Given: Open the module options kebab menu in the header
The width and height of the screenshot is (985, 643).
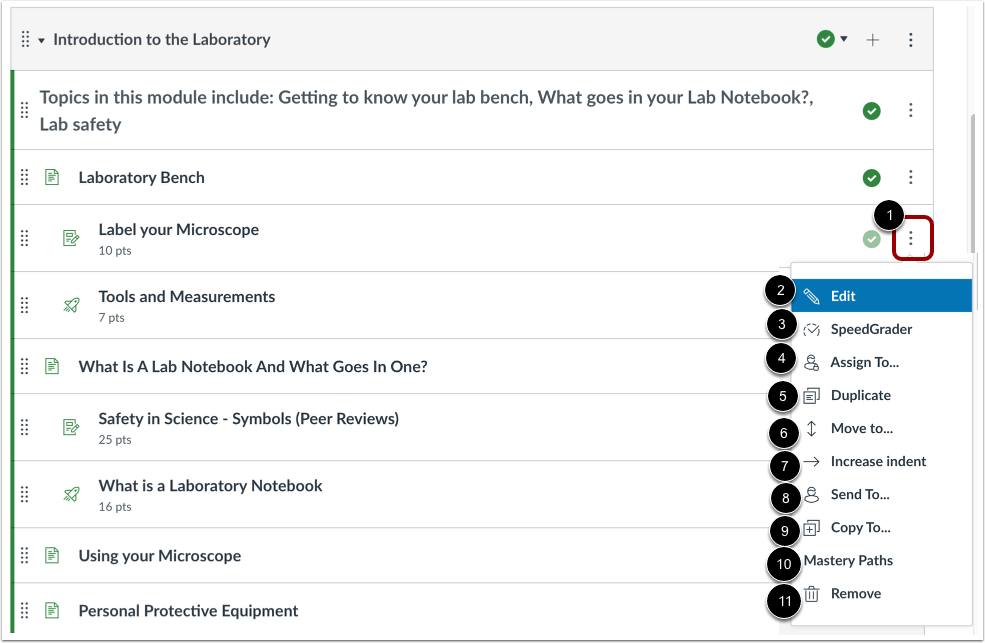Looking at the screenshot, I should (x=911, y=39).
